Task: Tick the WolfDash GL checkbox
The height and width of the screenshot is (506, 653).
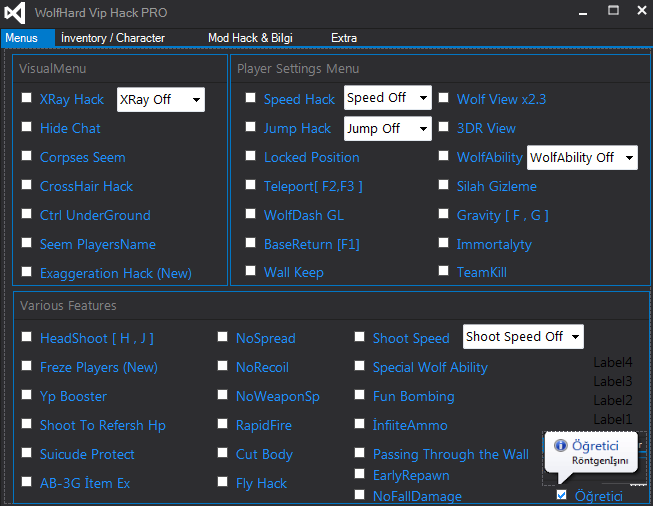Action: [x=250, y=214]
